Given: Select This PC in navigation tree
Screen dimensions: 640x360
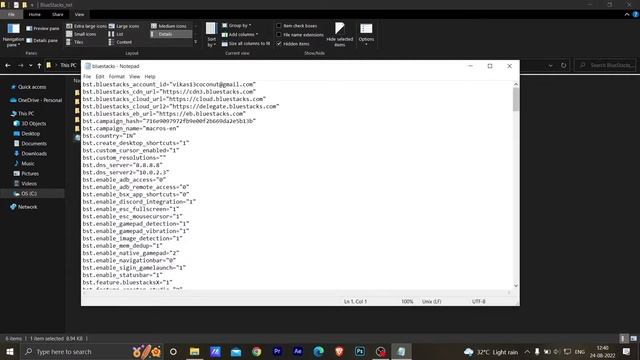Looking at the screenshot, I should (22, 113).
